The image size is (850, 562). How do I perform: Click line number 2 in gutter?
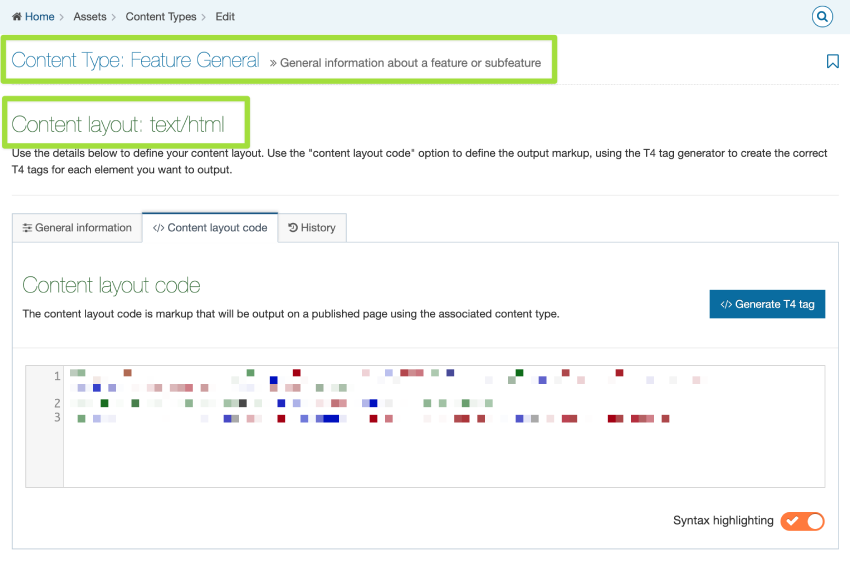[57, 403]
